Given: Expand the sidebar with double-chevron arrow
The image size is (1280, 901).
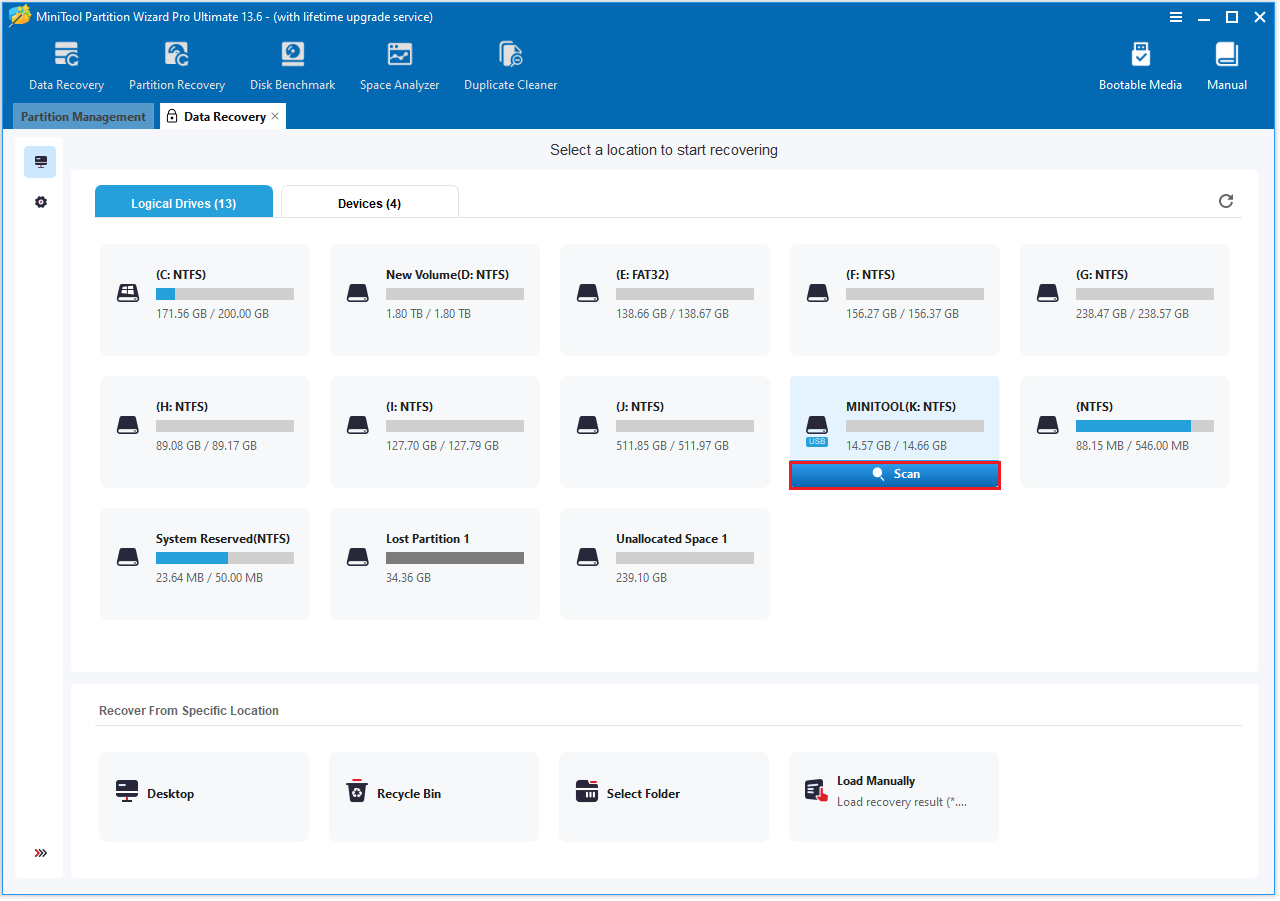Looking at the screenshot, I should (41, 853).
